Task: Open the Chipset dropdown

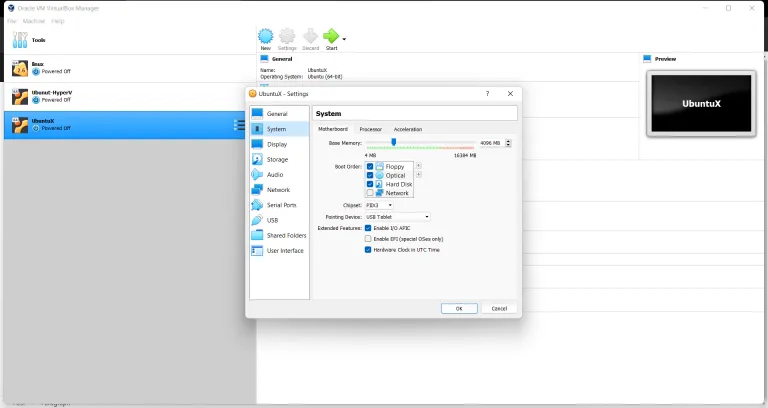Action: pyautogui.click(x=379, y=205)
